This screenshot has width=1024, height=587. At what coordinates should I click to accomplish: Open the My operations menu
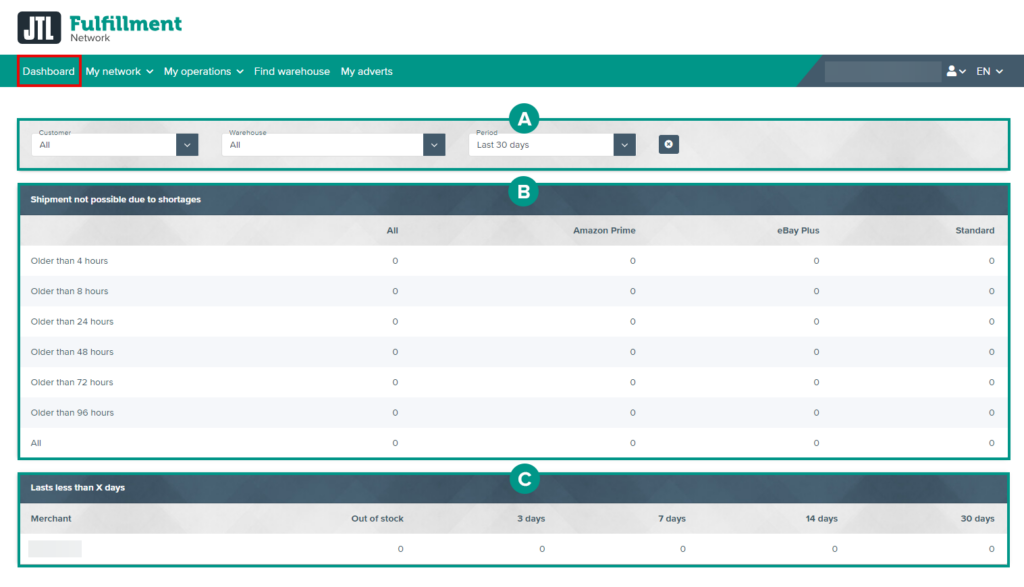pyautogui.click(x=204, y=72)
